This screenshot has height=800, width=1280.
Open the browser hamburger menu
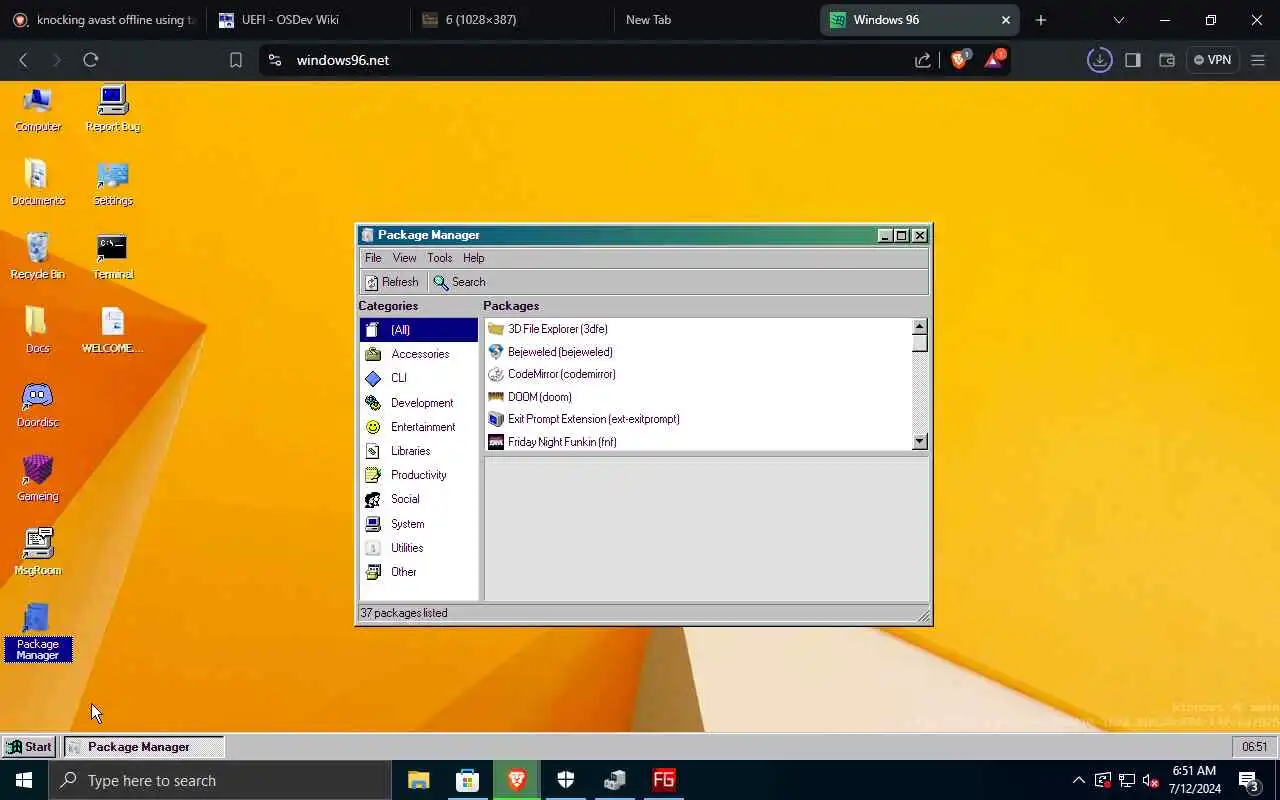click(1258, 60)
